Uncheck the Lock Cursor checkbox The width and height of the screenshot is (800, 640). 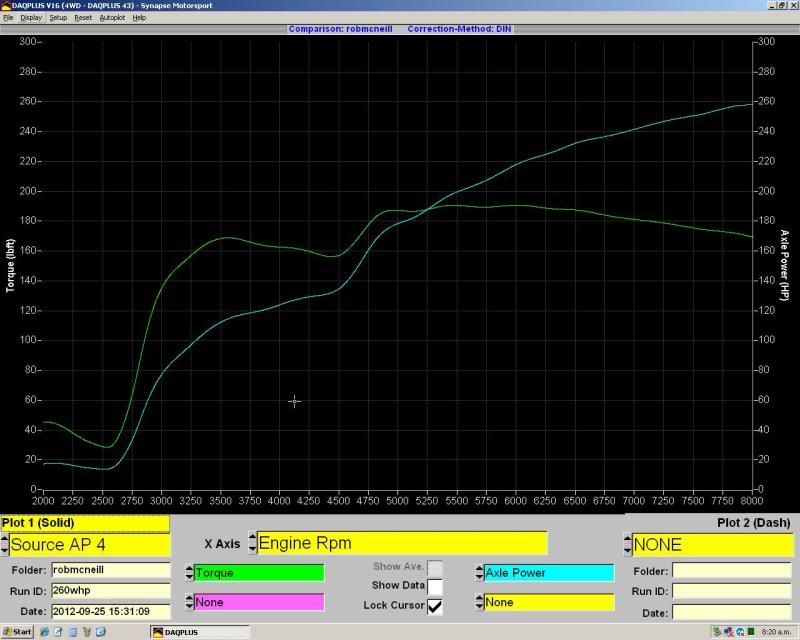435,605
